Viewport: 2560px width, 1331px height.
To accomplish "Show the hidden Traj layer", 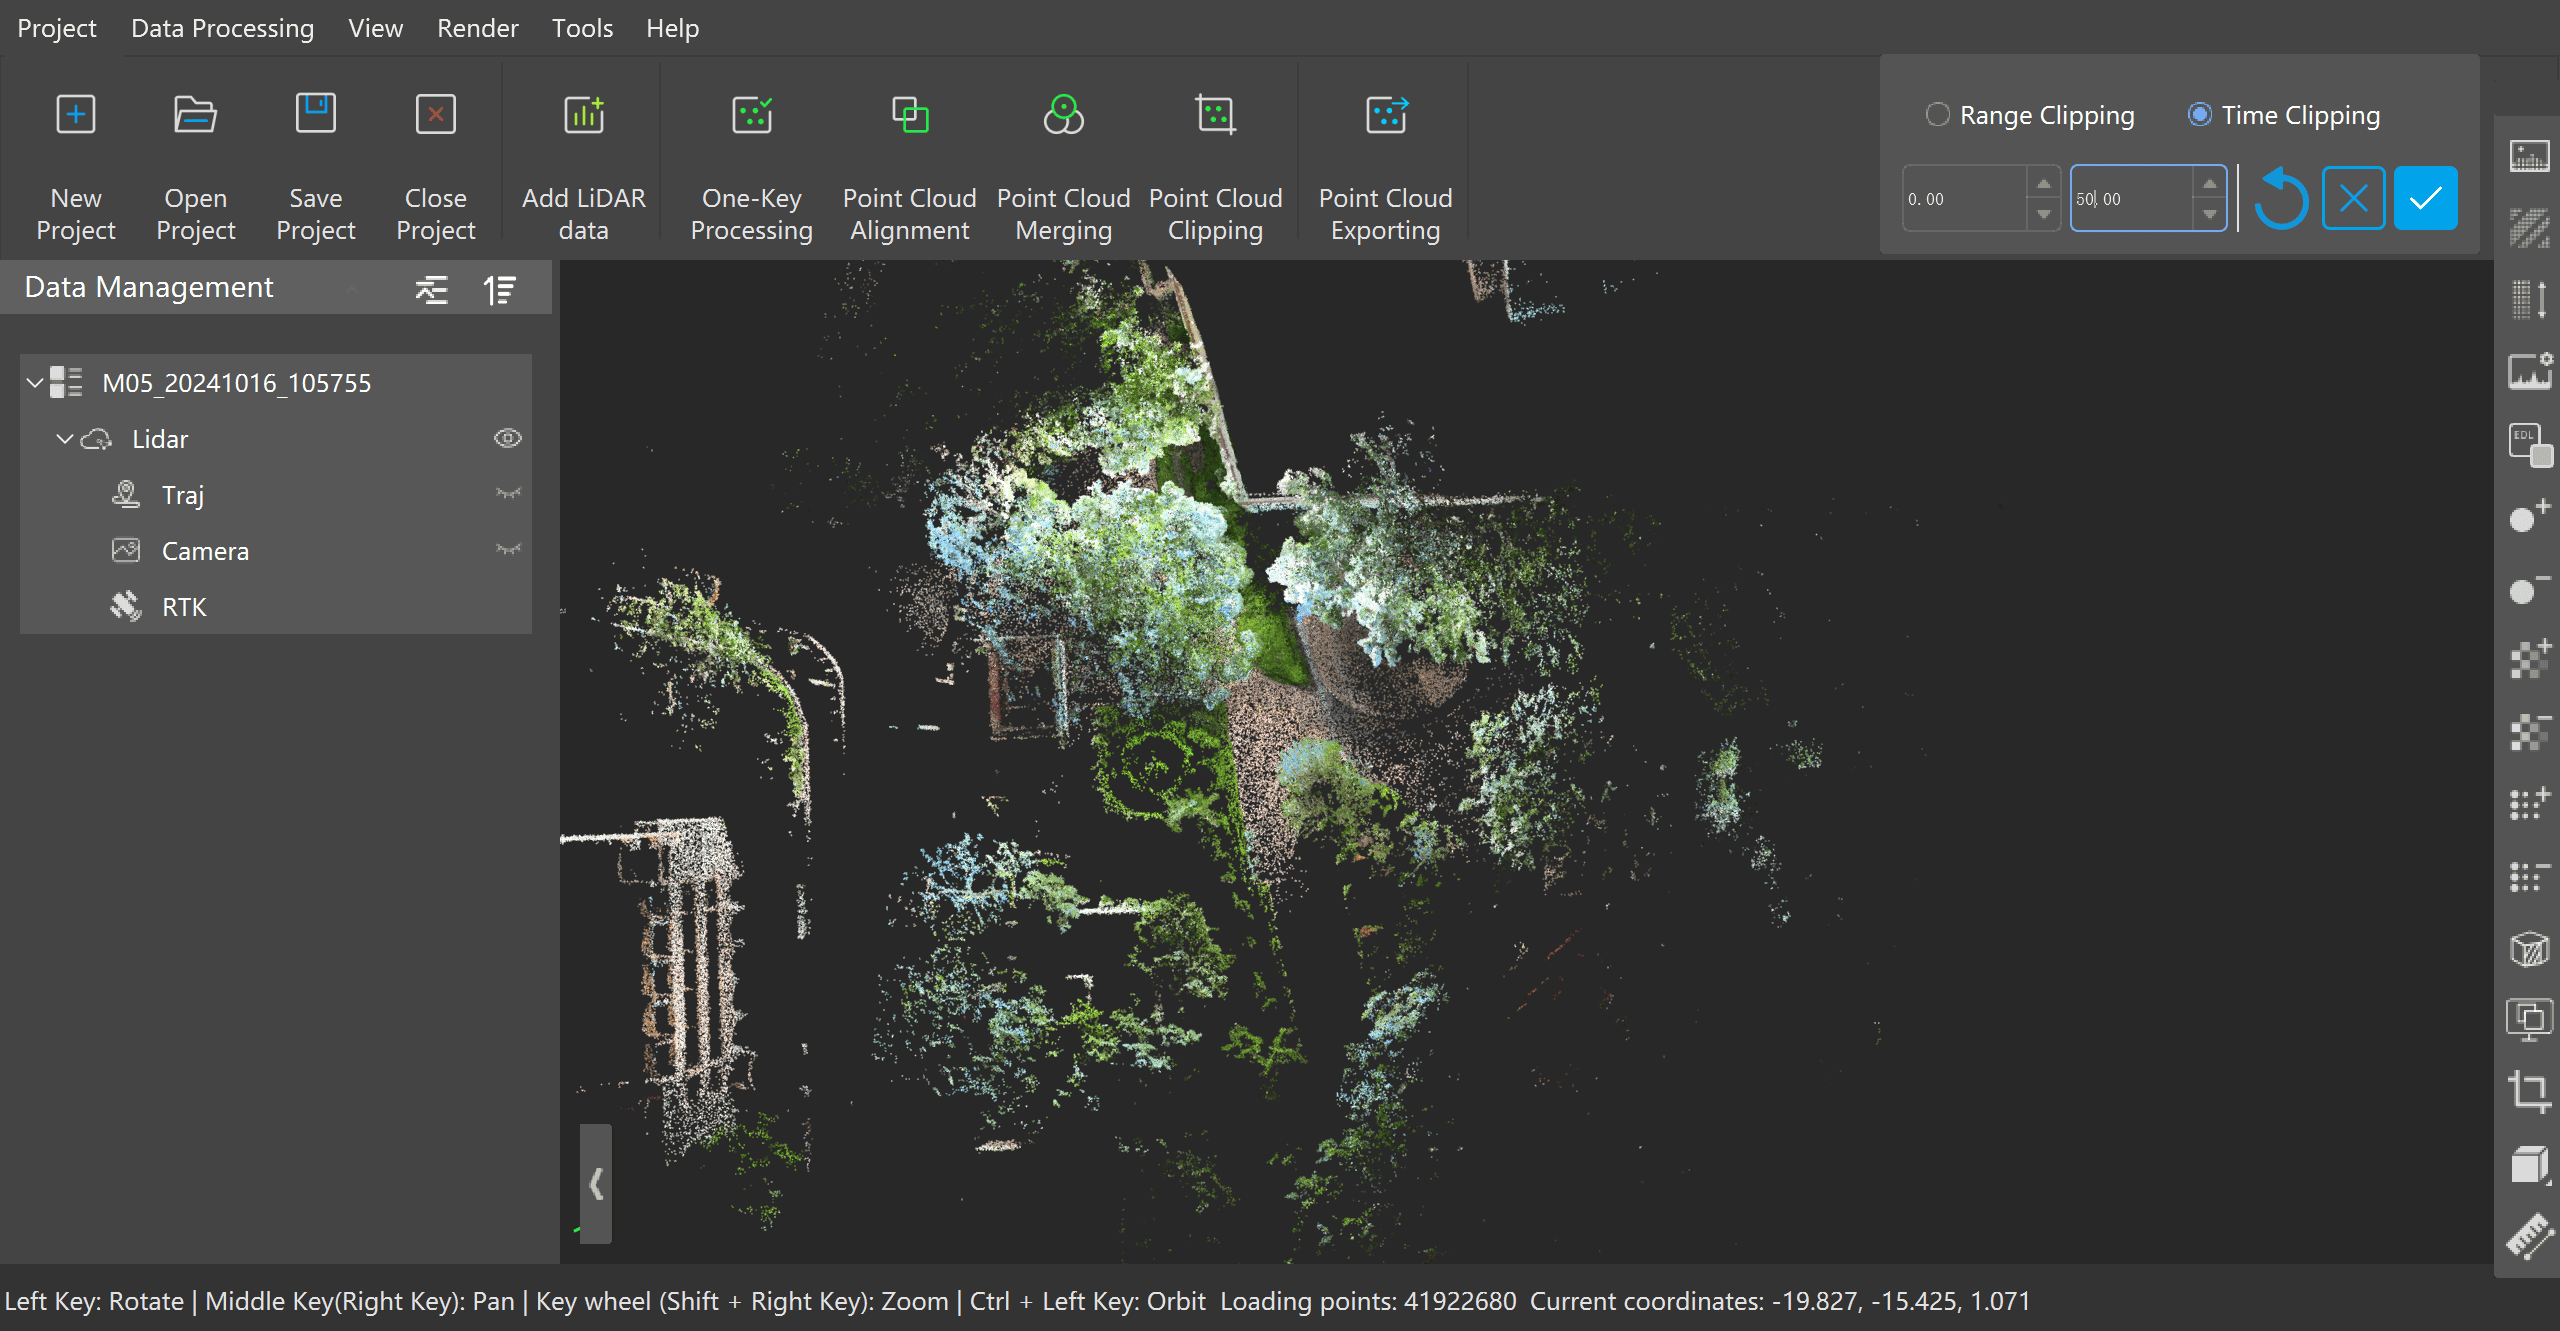I will [507, 494].
